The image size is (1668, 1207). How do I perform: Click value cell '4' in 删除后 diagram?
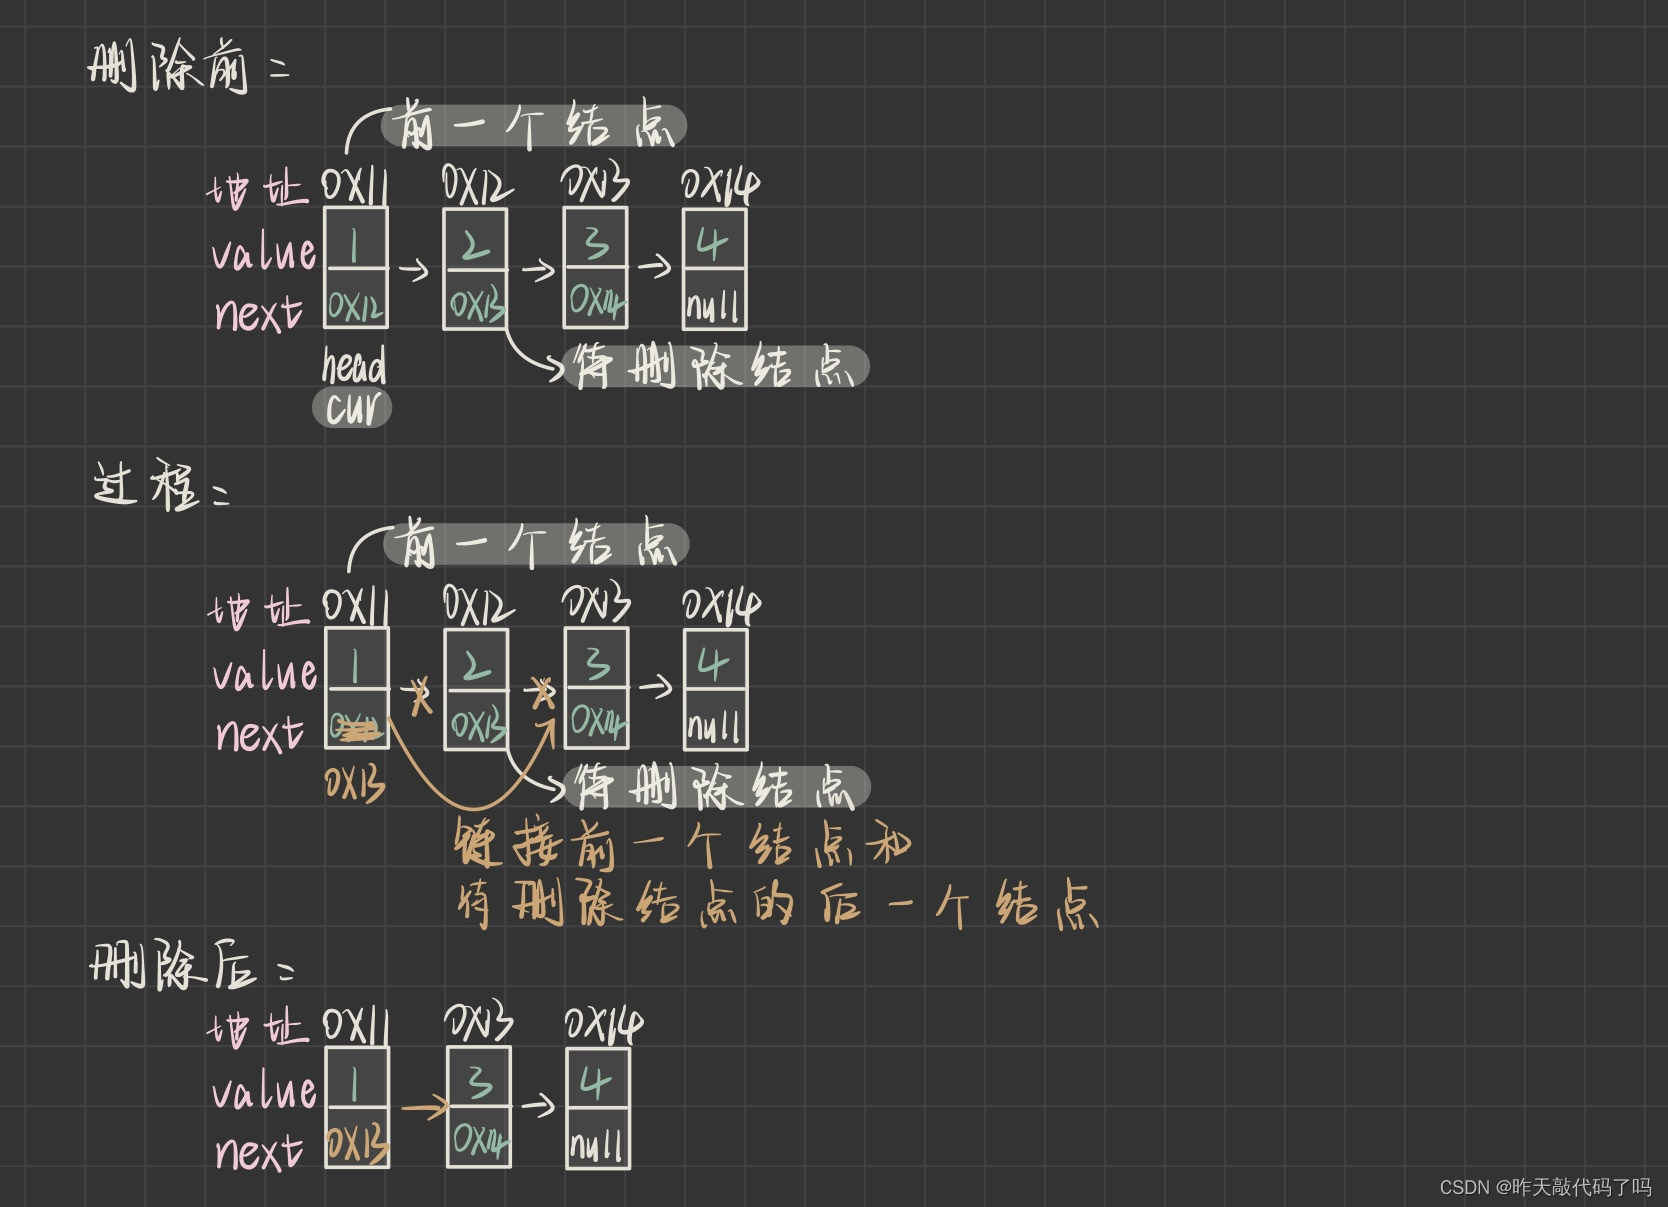[x=598, y=1079]
